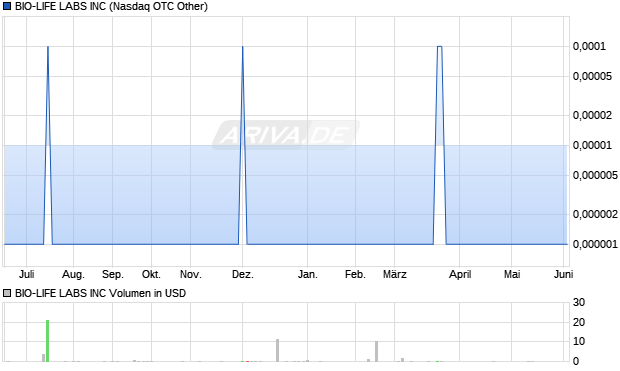The width and height of the screenshot is (620, 371).
Task: Click the tall green volume bar in July
Action: 47,341
